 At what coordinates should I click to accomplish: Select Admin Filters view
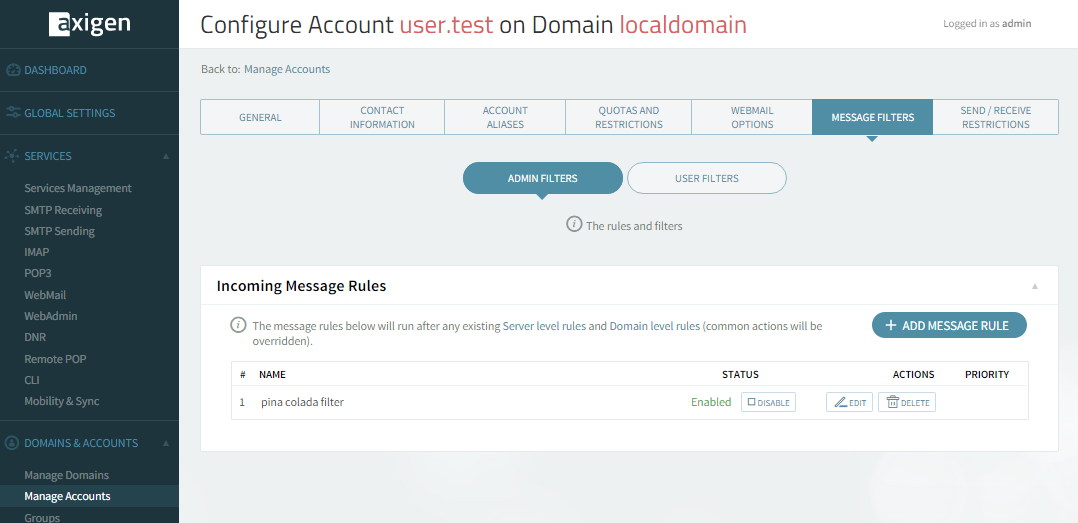click(542, 178)
